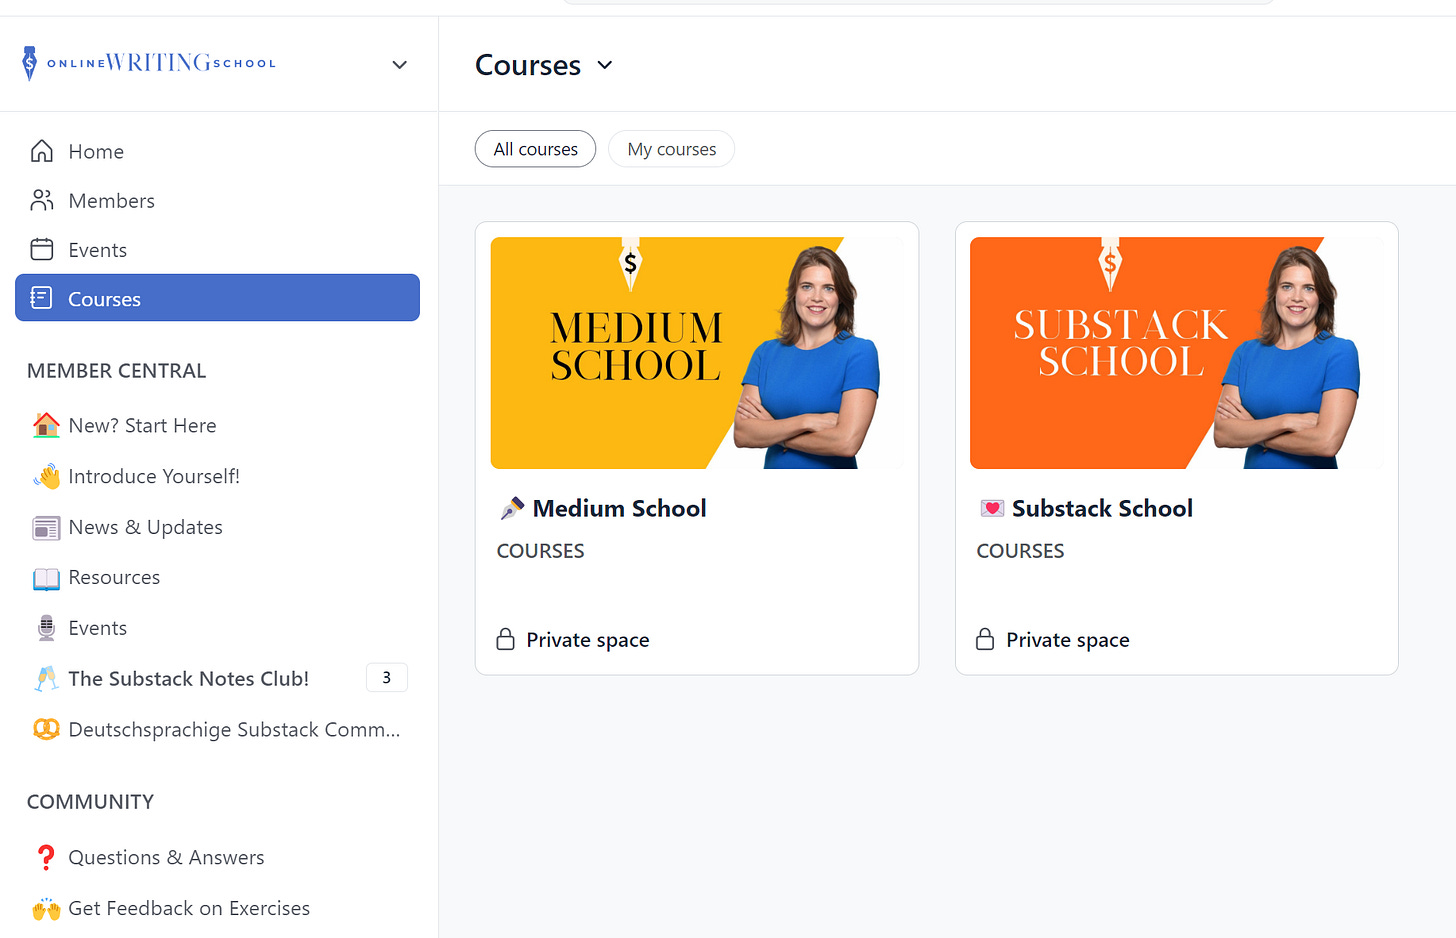Click the Online Writing School logo
Image resolution: width=1456 pixels, height=938 pixels.
pos(149,63)
